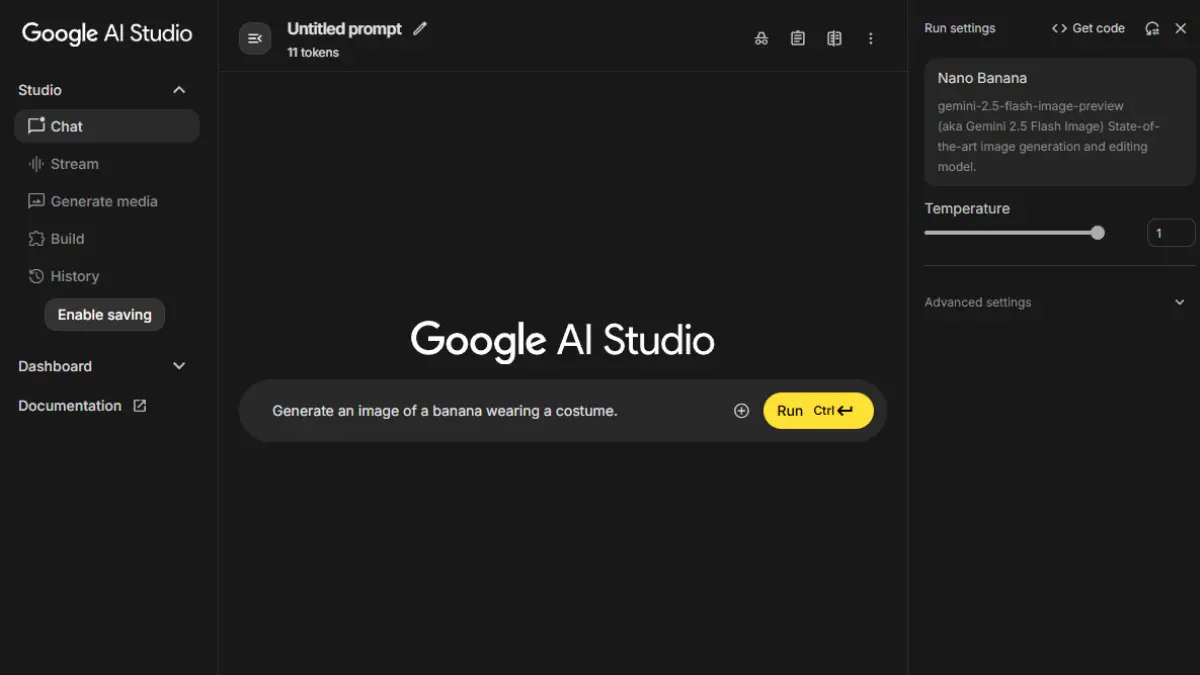Click the Temperature value input field
The width and height of the screenshot is (1200, 675).
click(1170, 233)
